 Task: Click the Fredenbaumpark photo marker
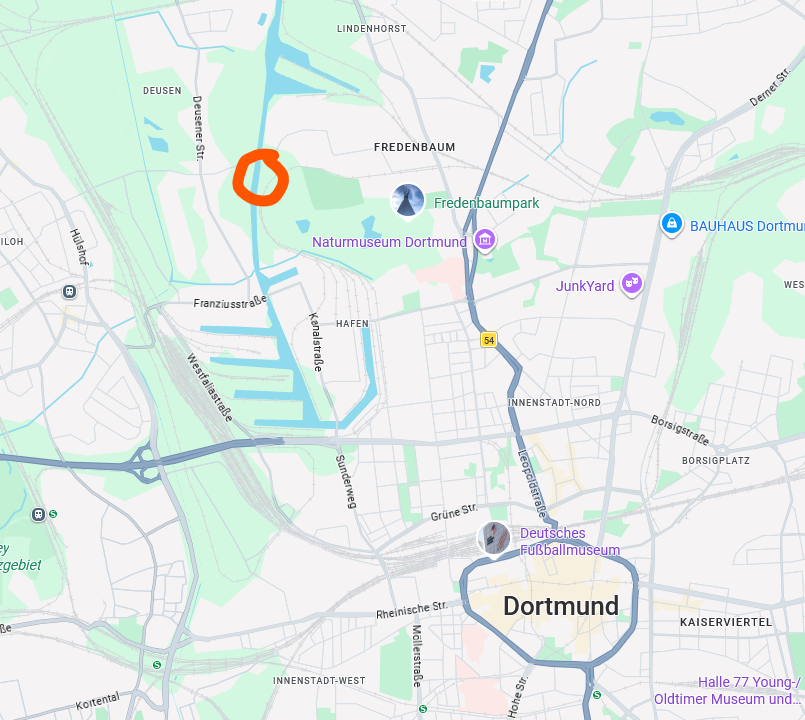coord(408,200)
